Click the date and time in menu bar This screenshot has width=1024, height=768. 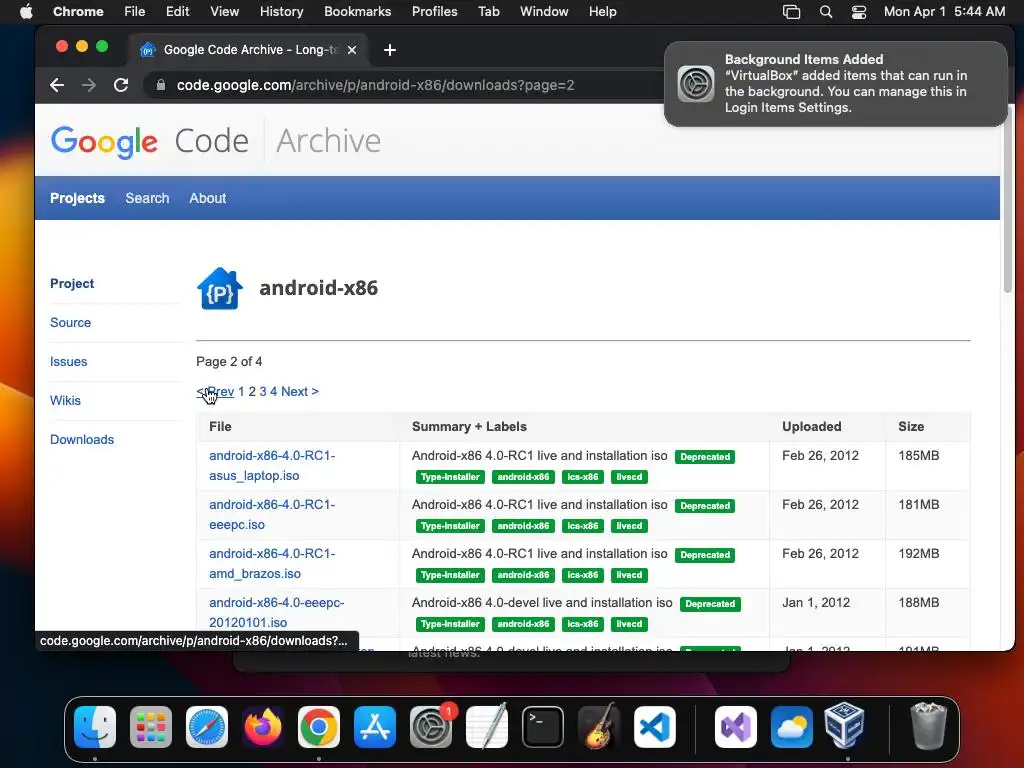point(944,11)
